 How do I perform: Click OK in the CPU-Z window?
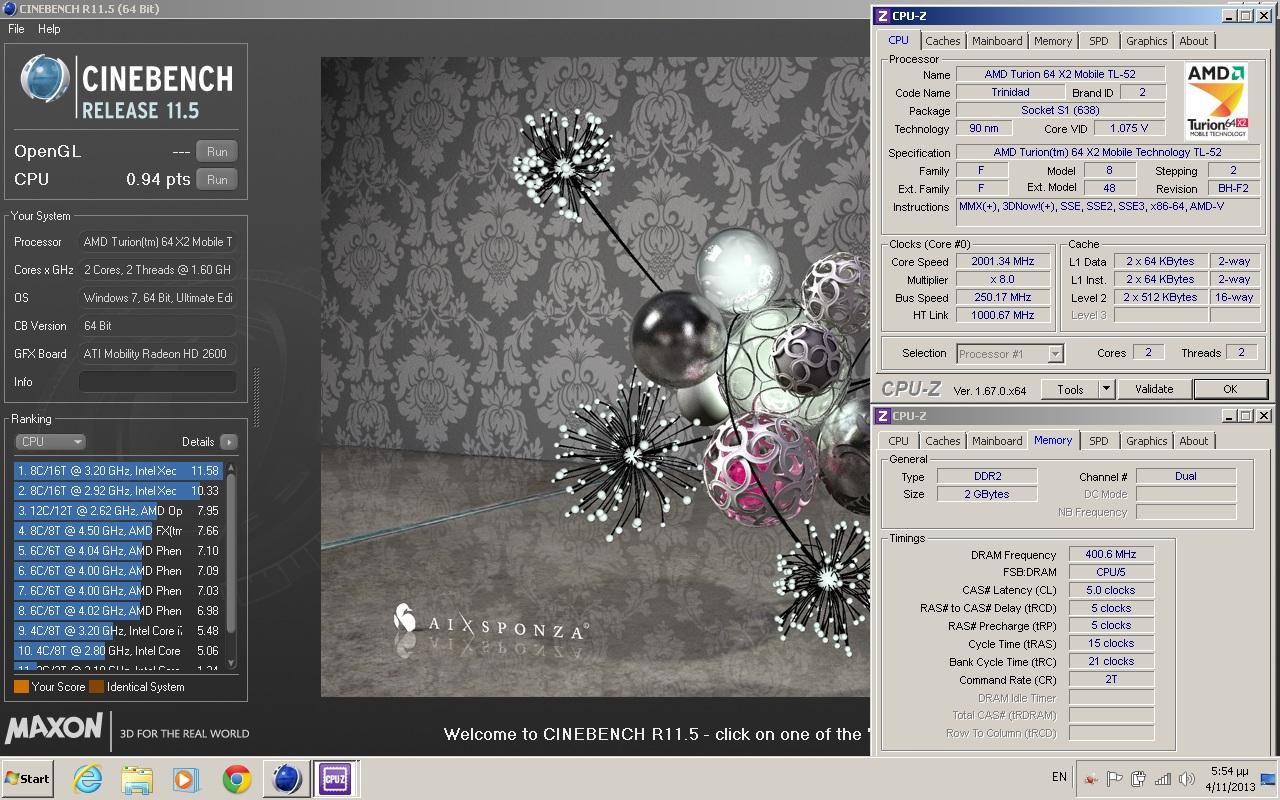point(1230,389)
